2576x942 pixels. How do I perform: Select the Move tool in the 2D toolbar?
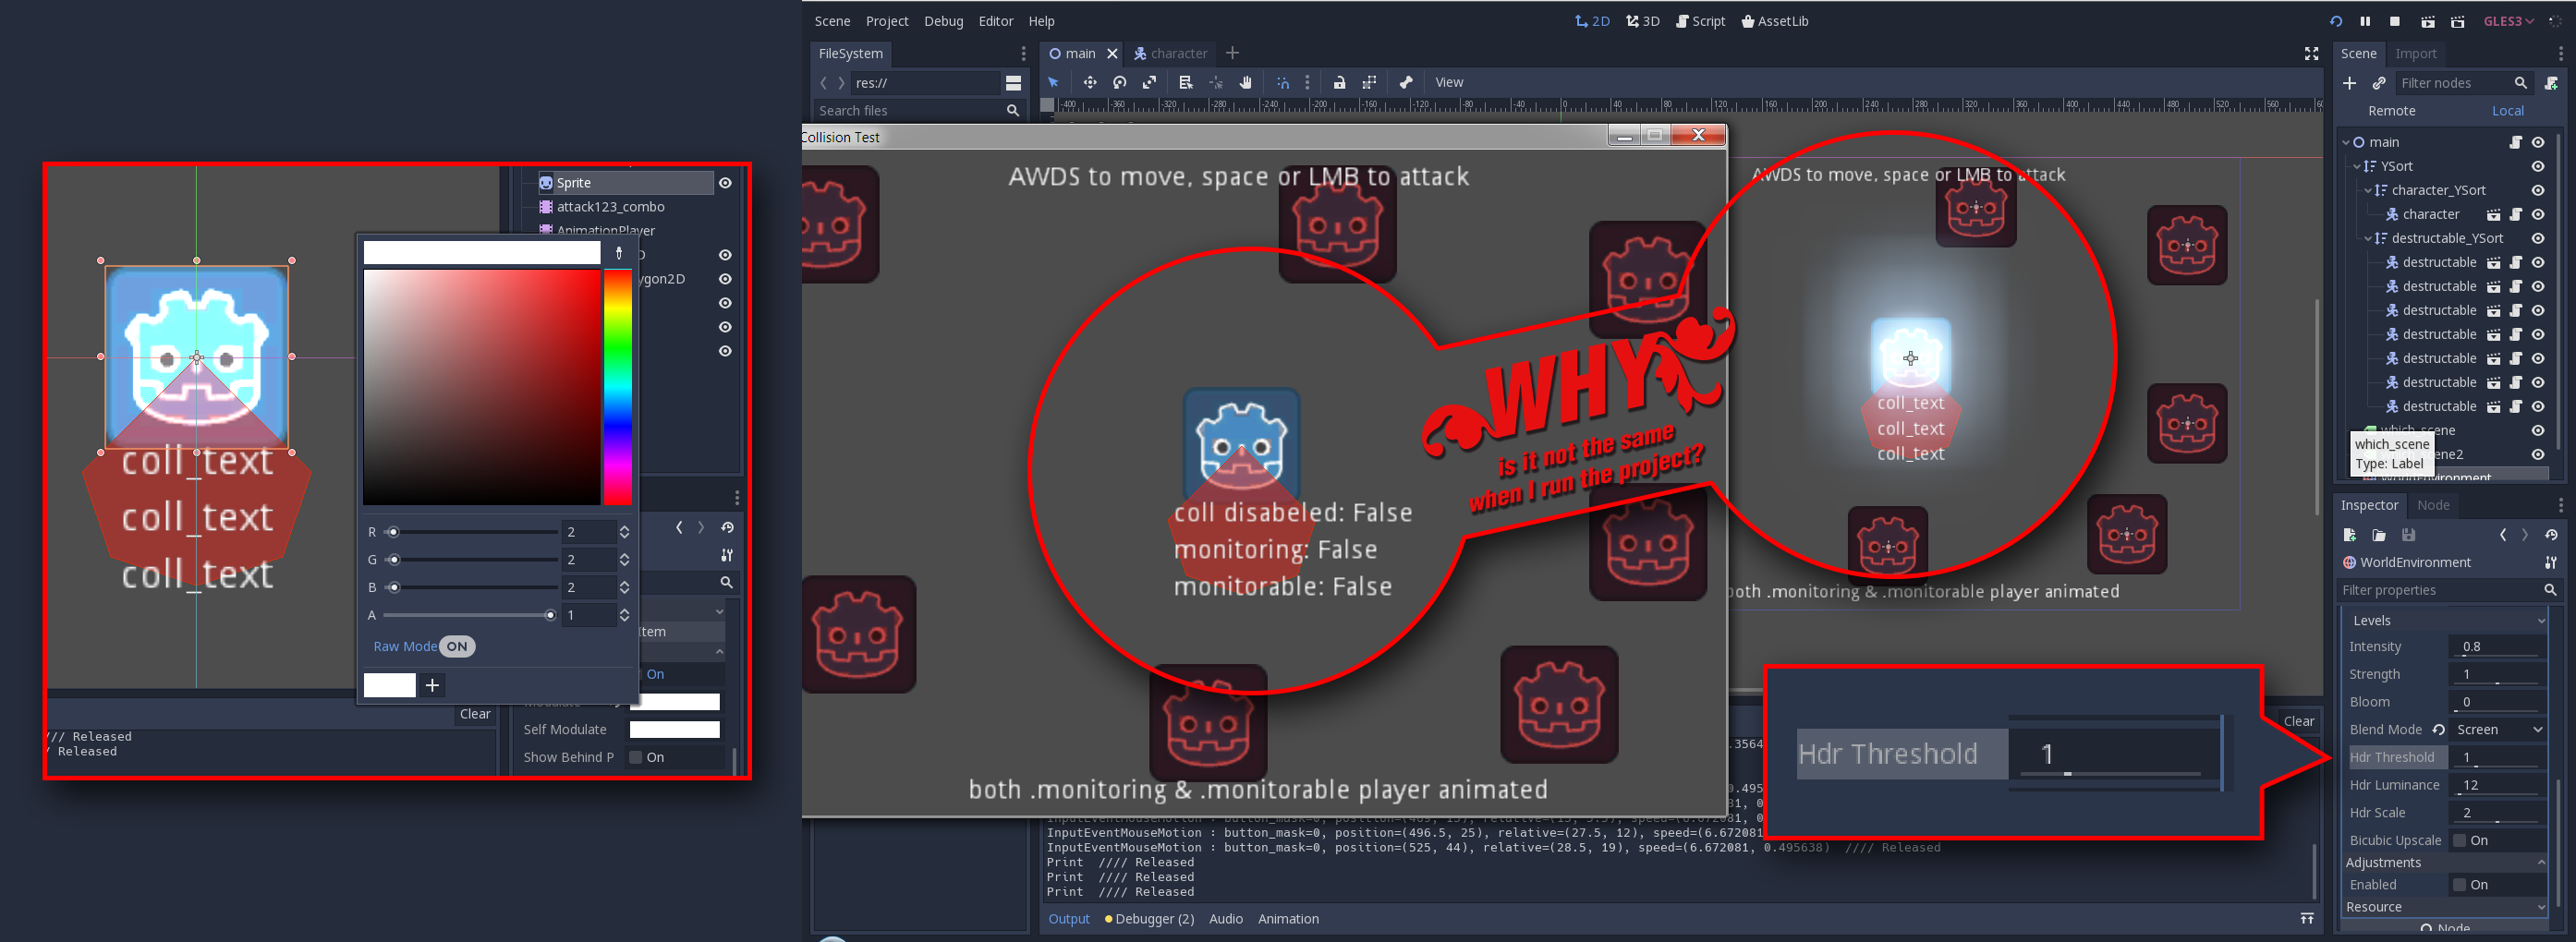1089,82
